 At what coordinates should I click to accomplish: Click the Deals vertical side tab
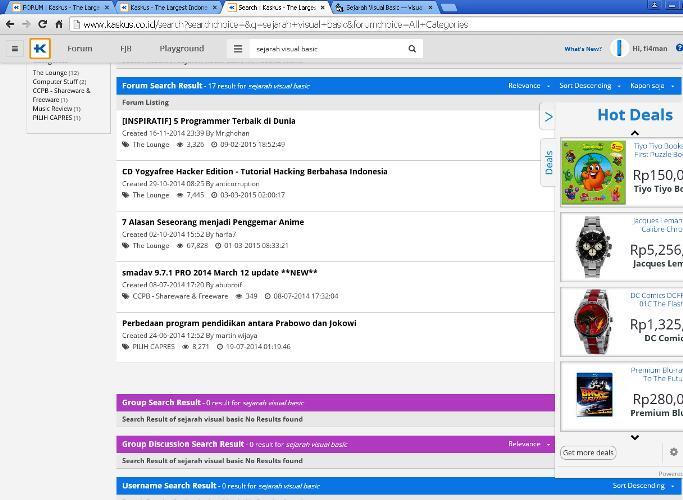548,162
